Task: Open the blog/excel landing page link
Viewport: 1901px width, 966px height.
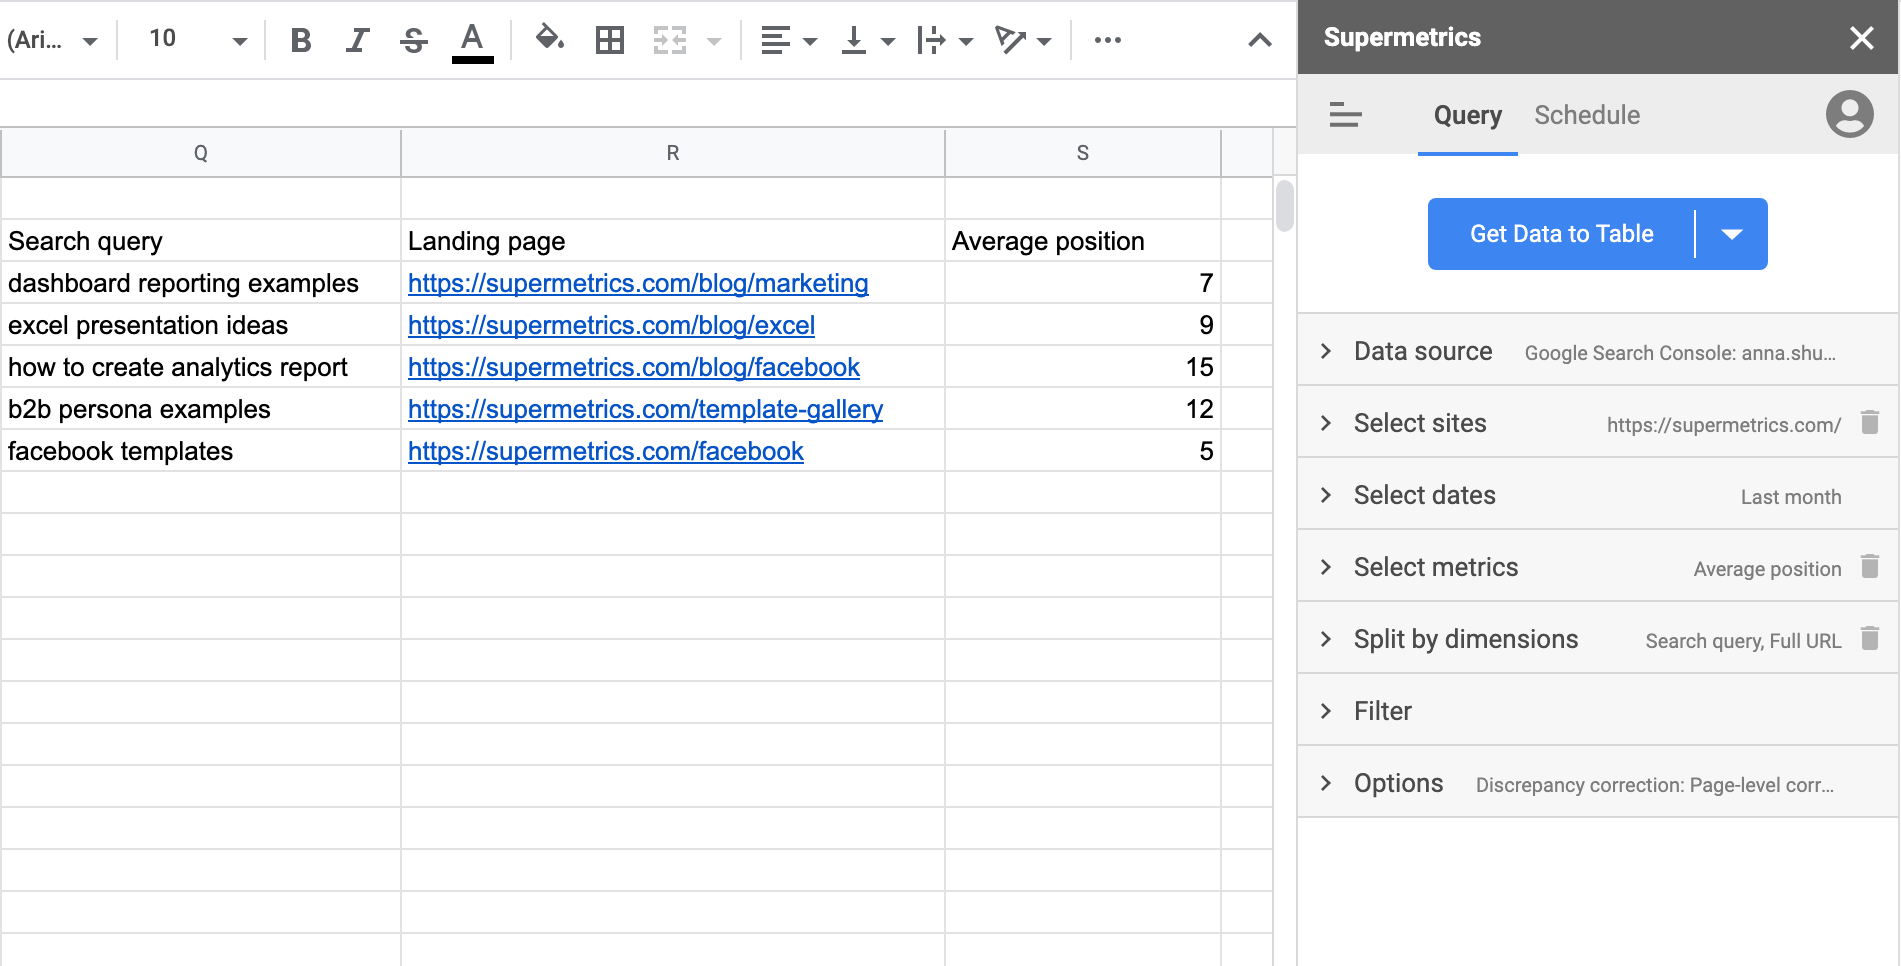Action: (x=611, y=325)
